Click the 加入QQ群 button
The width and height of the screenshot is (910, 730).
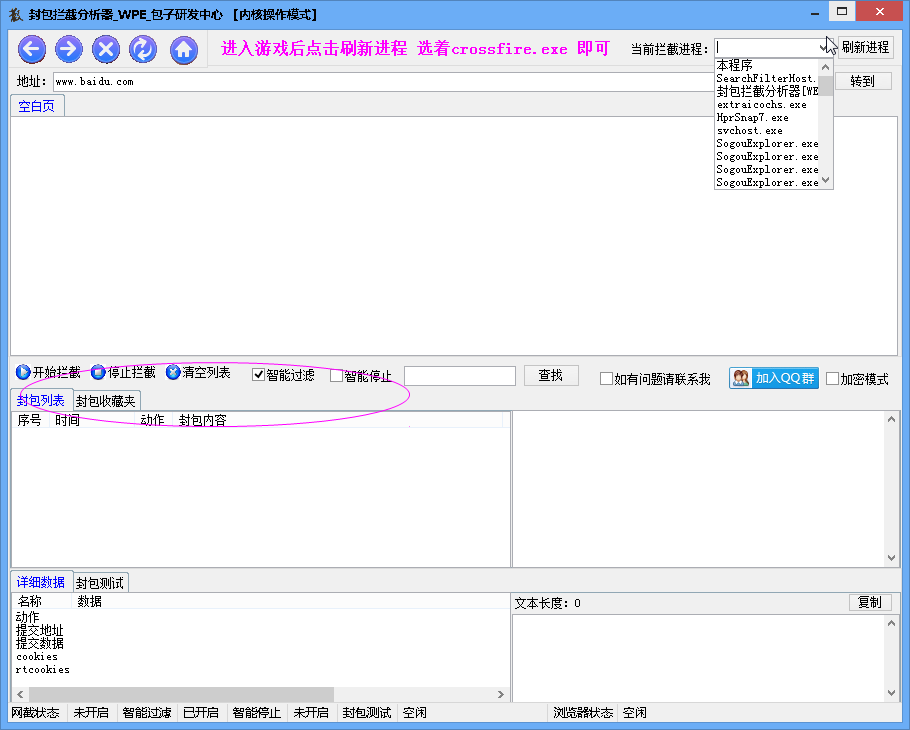click(774, 378)
